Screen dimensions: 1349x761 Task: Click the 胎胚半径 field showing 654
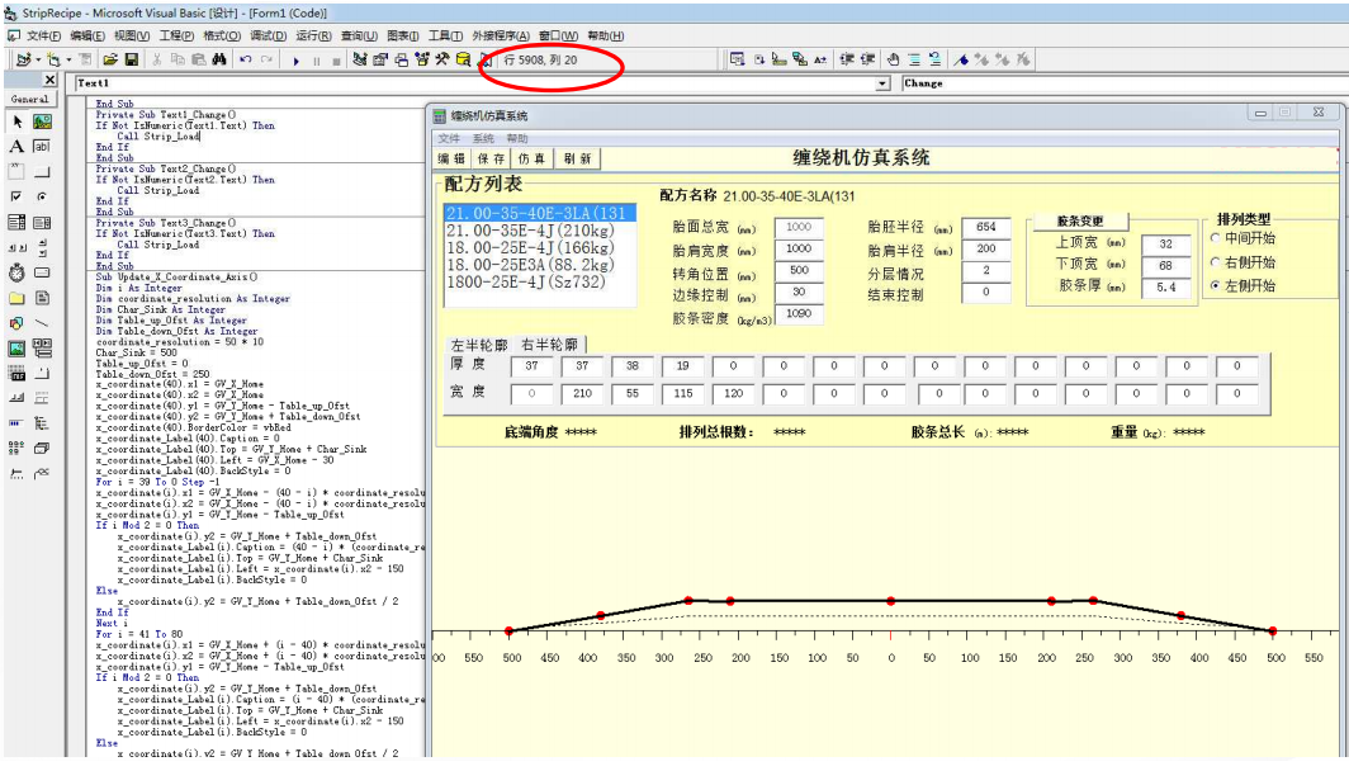tap(986, 227)
